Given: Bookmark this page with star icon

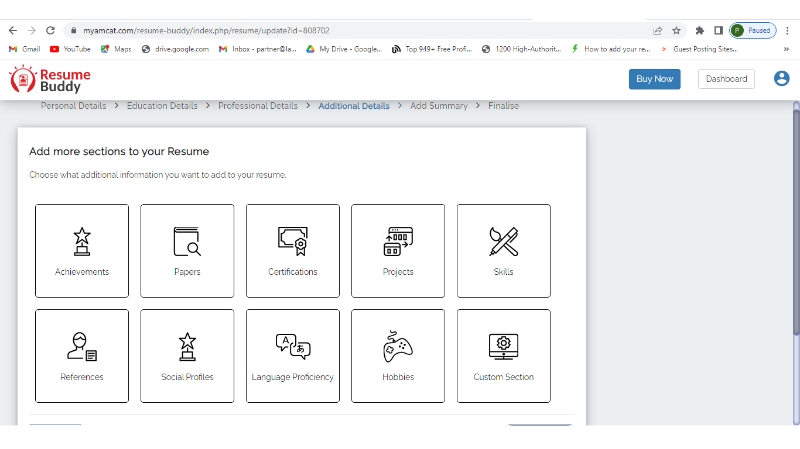Looking at the screenshot, I should click(676, 30).
